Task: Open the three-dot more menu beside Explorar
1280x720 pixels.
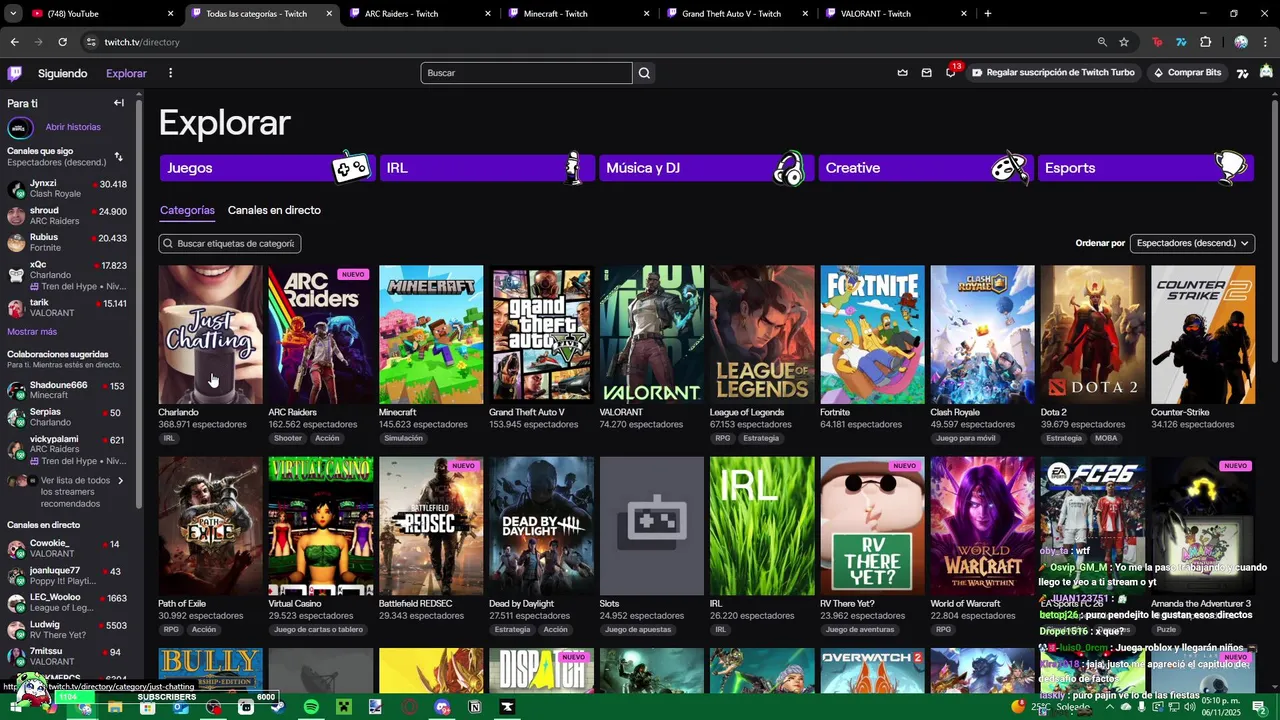Action: point(170,73)
